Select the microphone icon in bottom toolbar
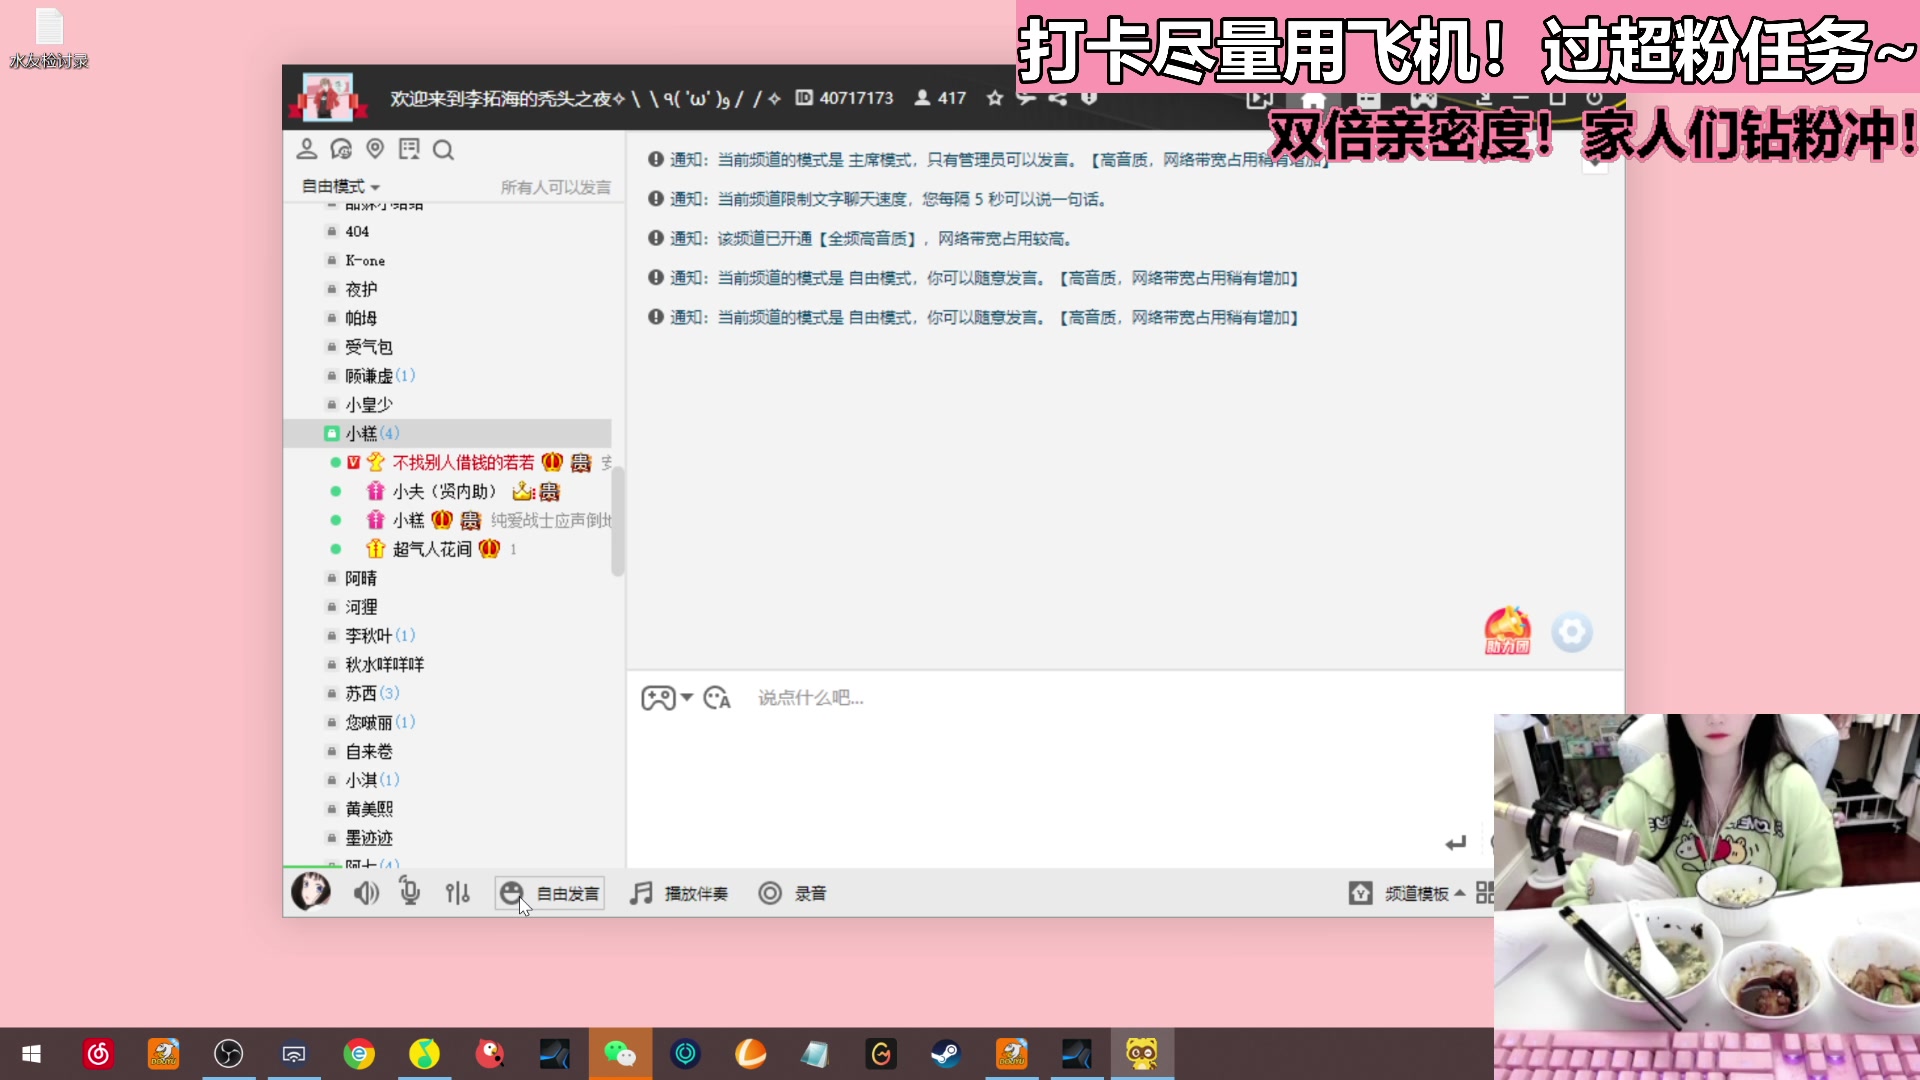 point(409,892)
